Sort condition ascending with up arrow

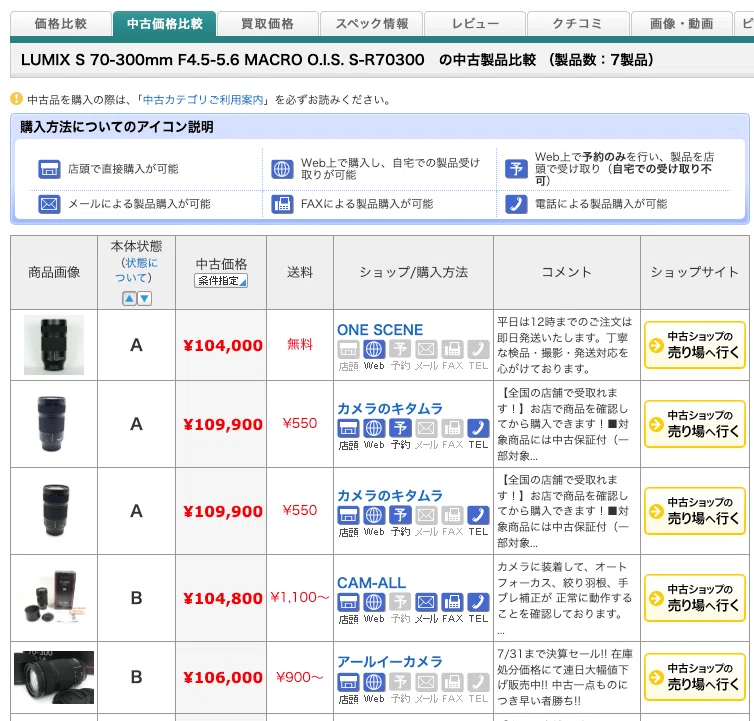click(x=129, y=299)
